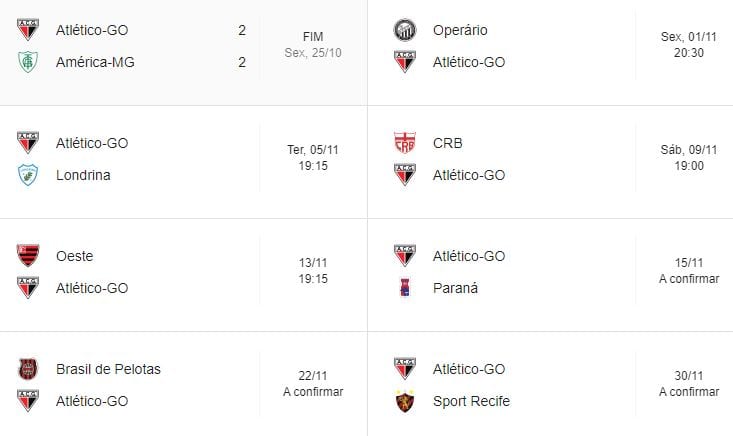Select the Operário team name
Viewport: 733px width, 436px height.
tap(460, 30)
